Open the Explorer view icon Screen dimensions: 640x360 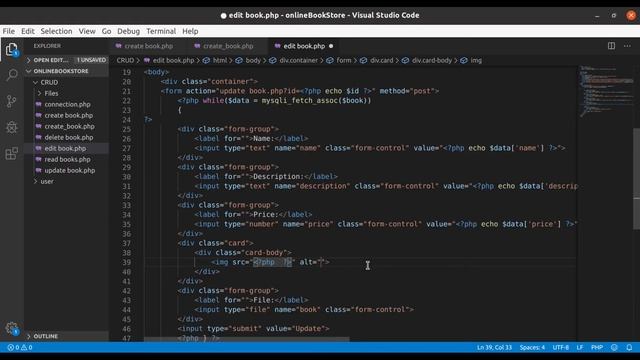[12, 50]
